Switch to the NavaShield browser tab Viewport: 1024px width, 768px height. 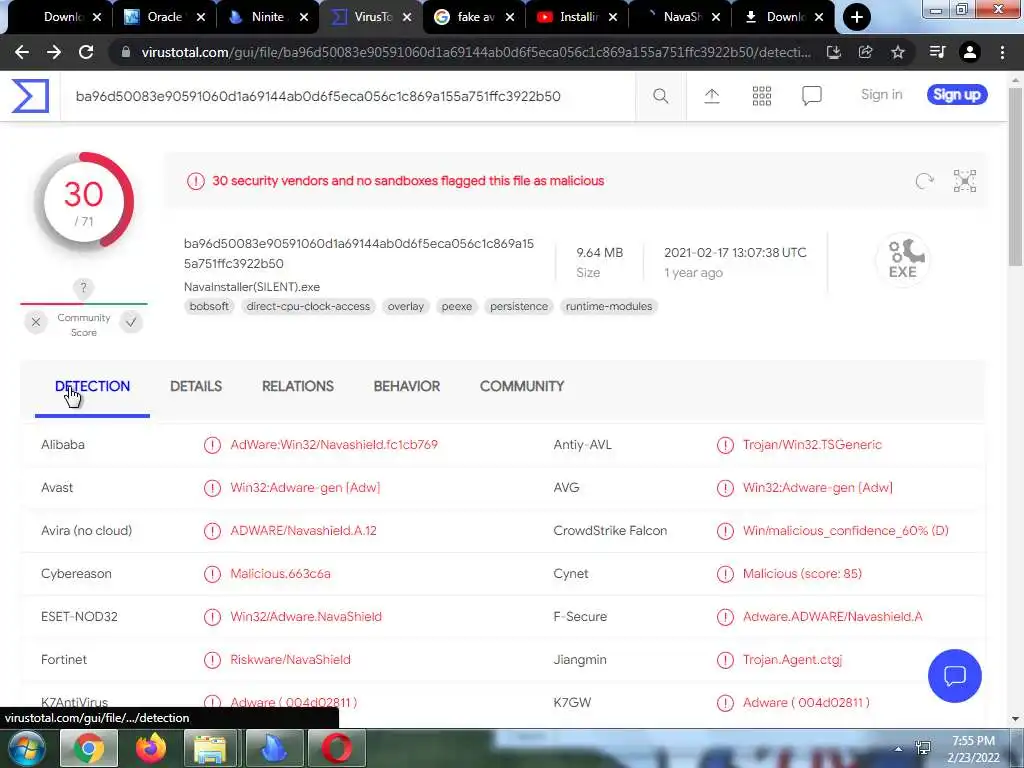pyautogui.click(x=679, y=17)
